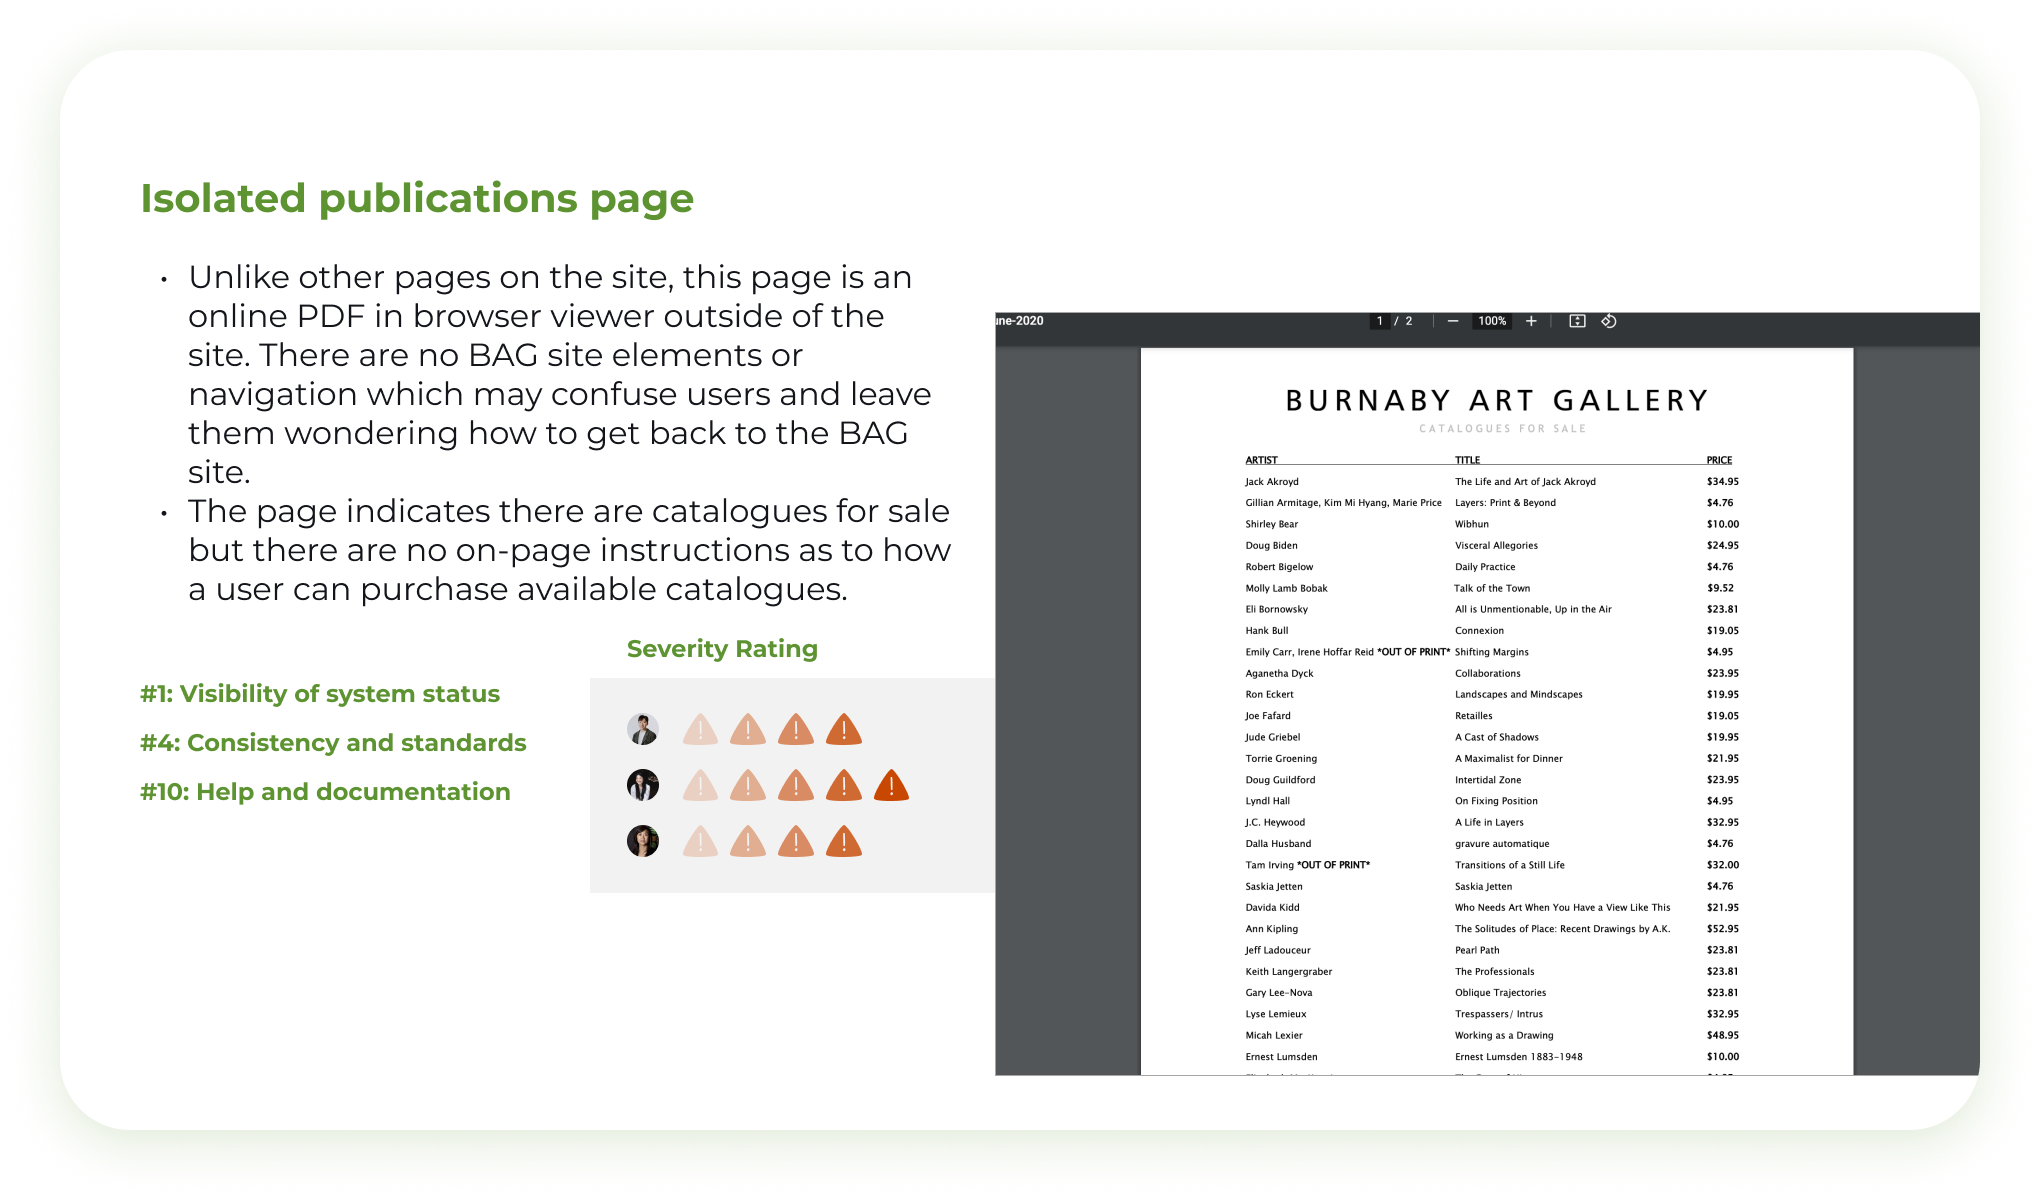Click the bottom close-up woman avatar
This screenshot has width=2040, height=1200.
643,841
